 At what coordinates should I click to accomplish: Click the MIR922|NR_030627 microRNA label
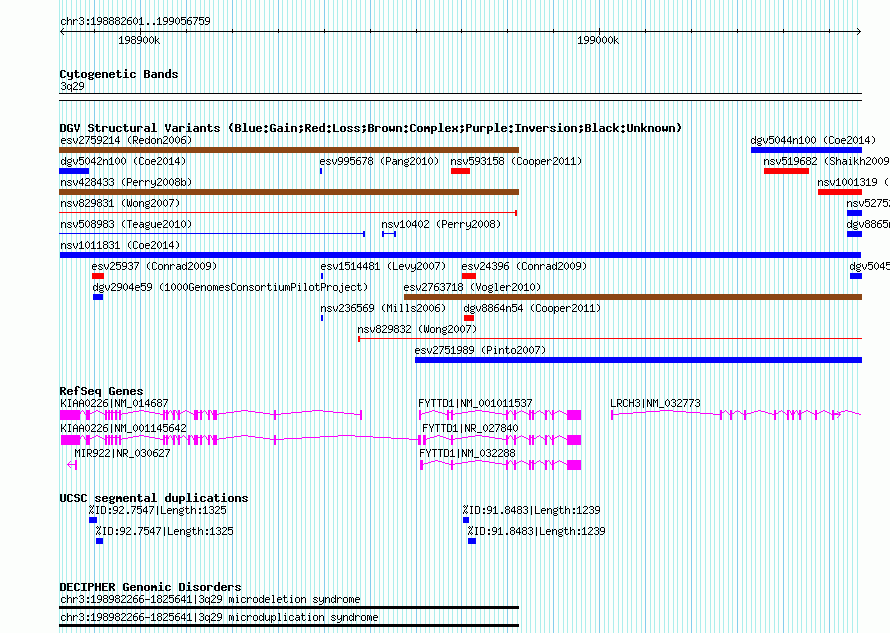pos(122,453)
